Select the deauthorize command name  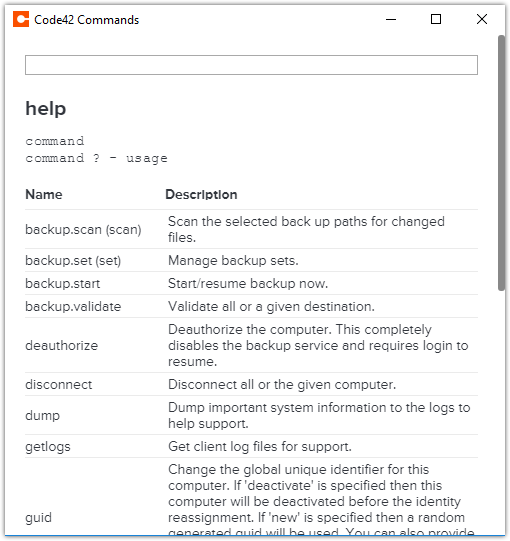[x=62, y=345]
